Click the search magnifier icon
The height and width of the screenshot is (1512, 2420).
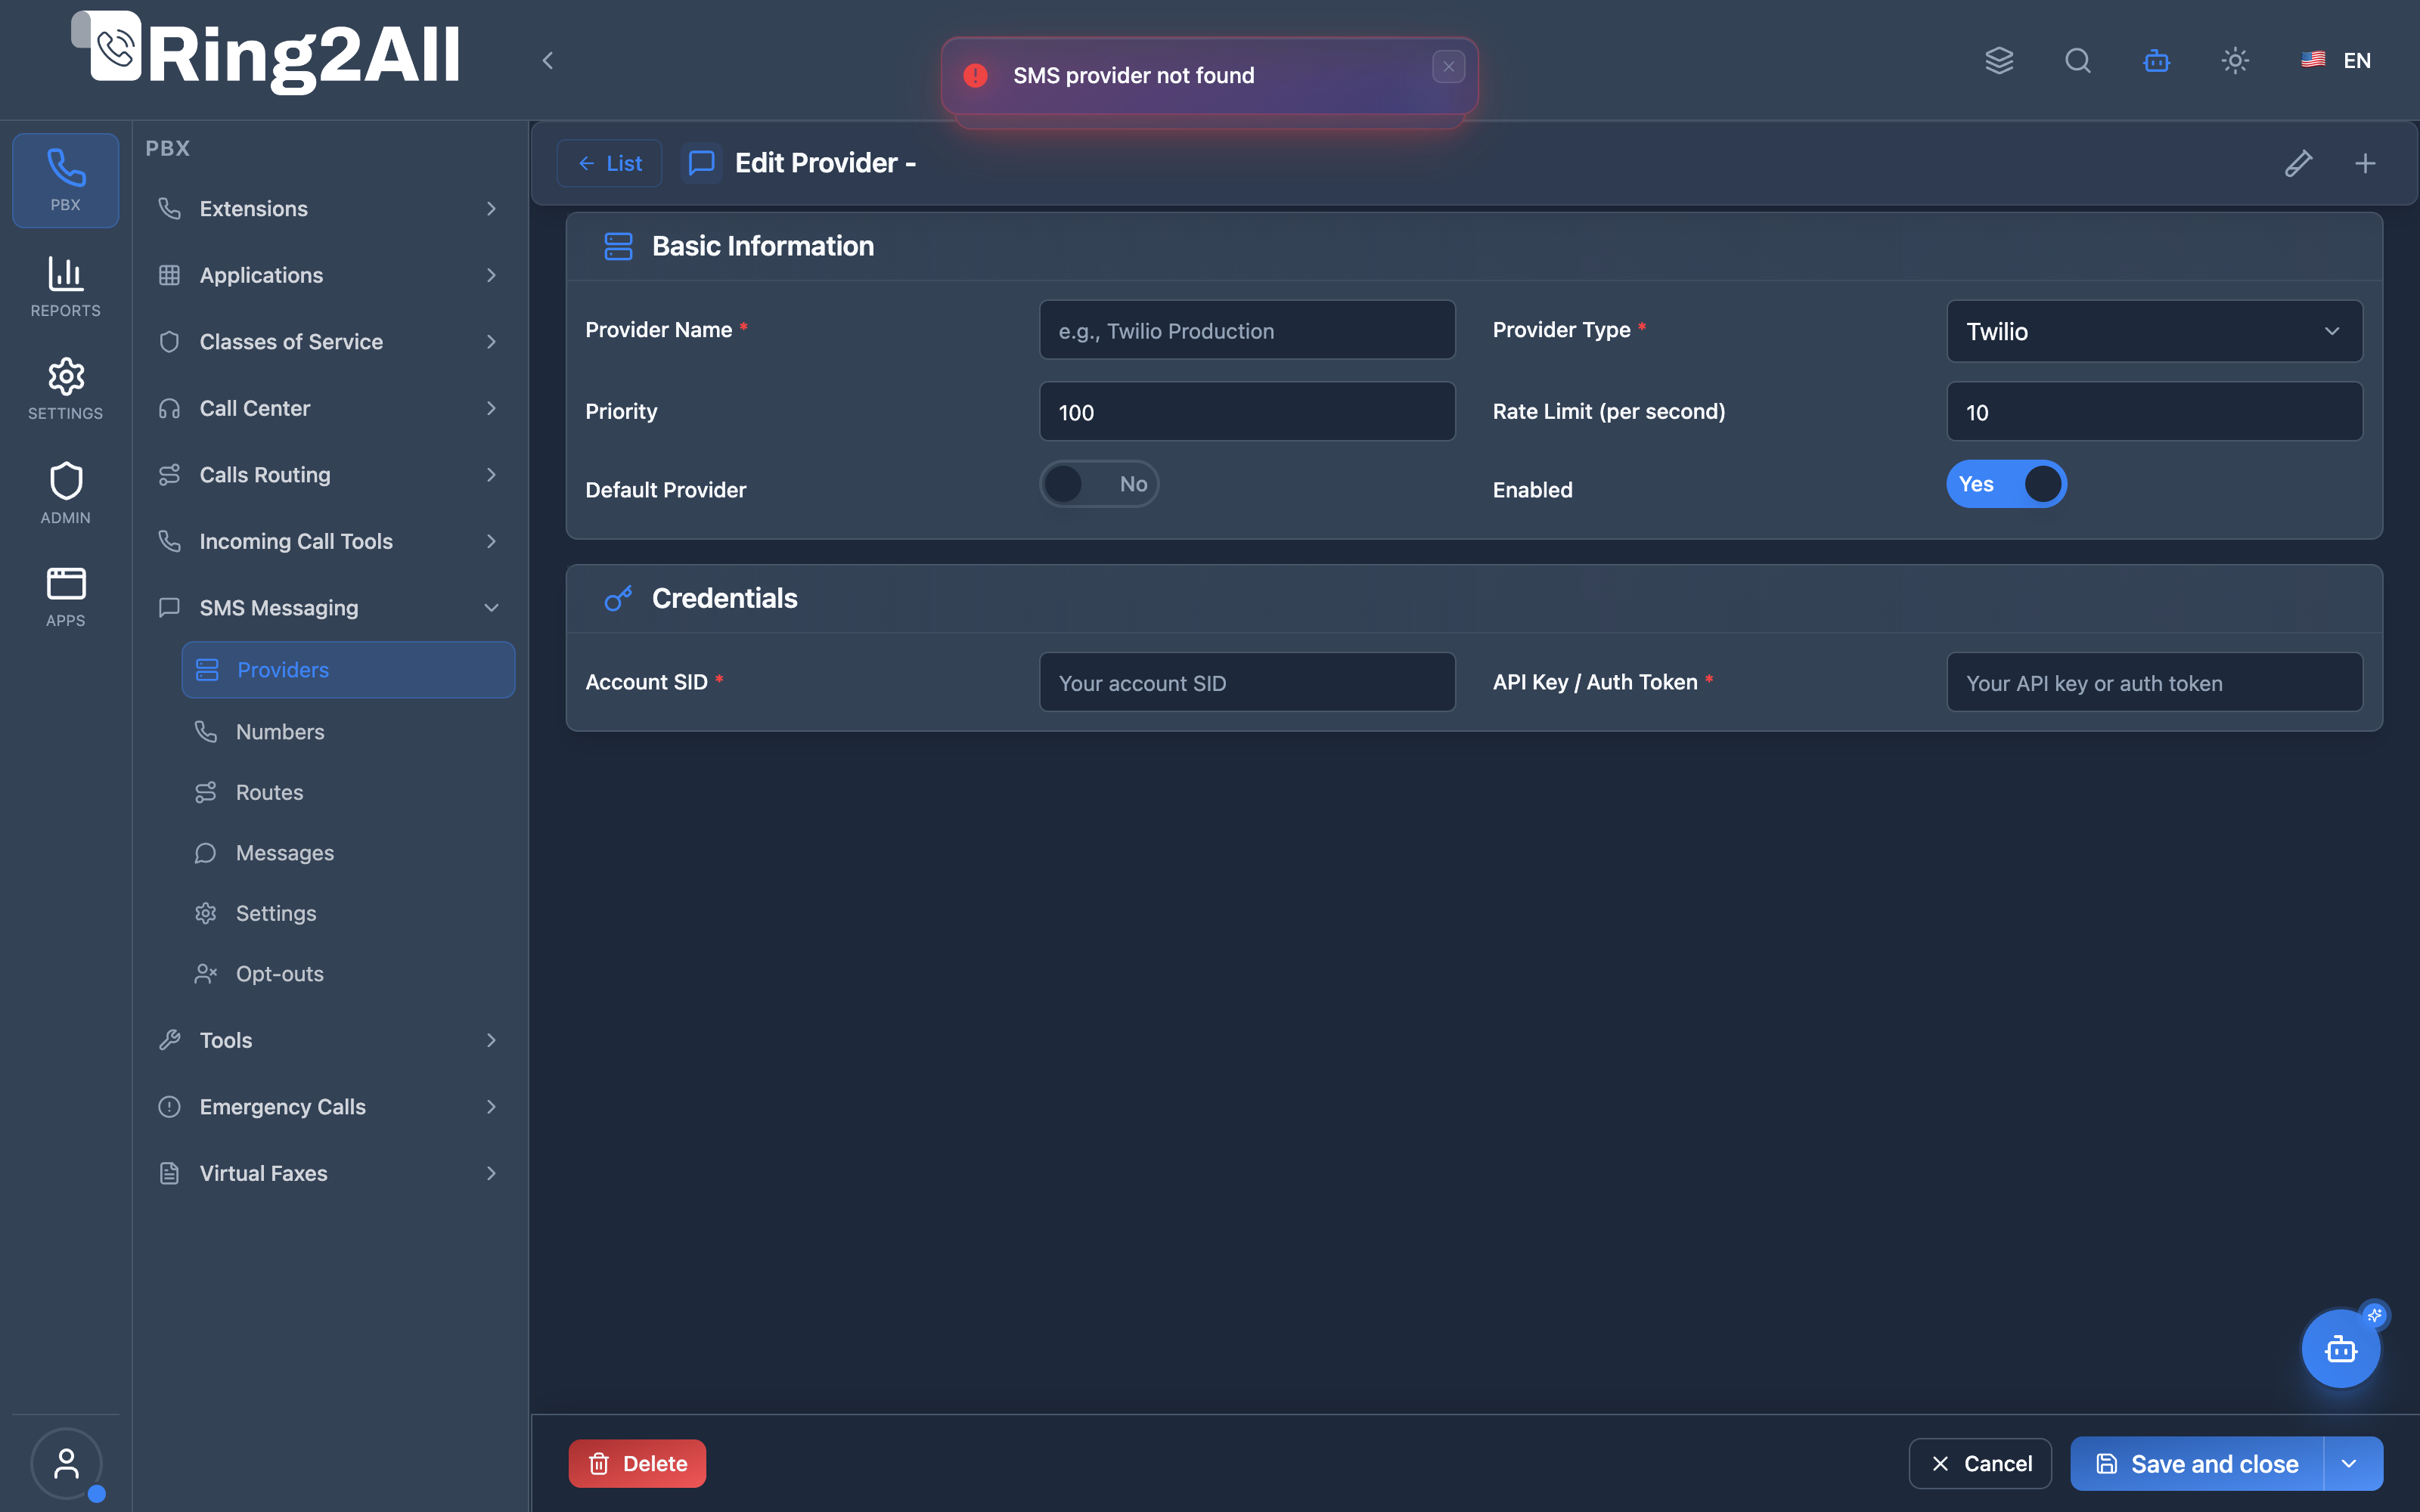point(2077,61)
